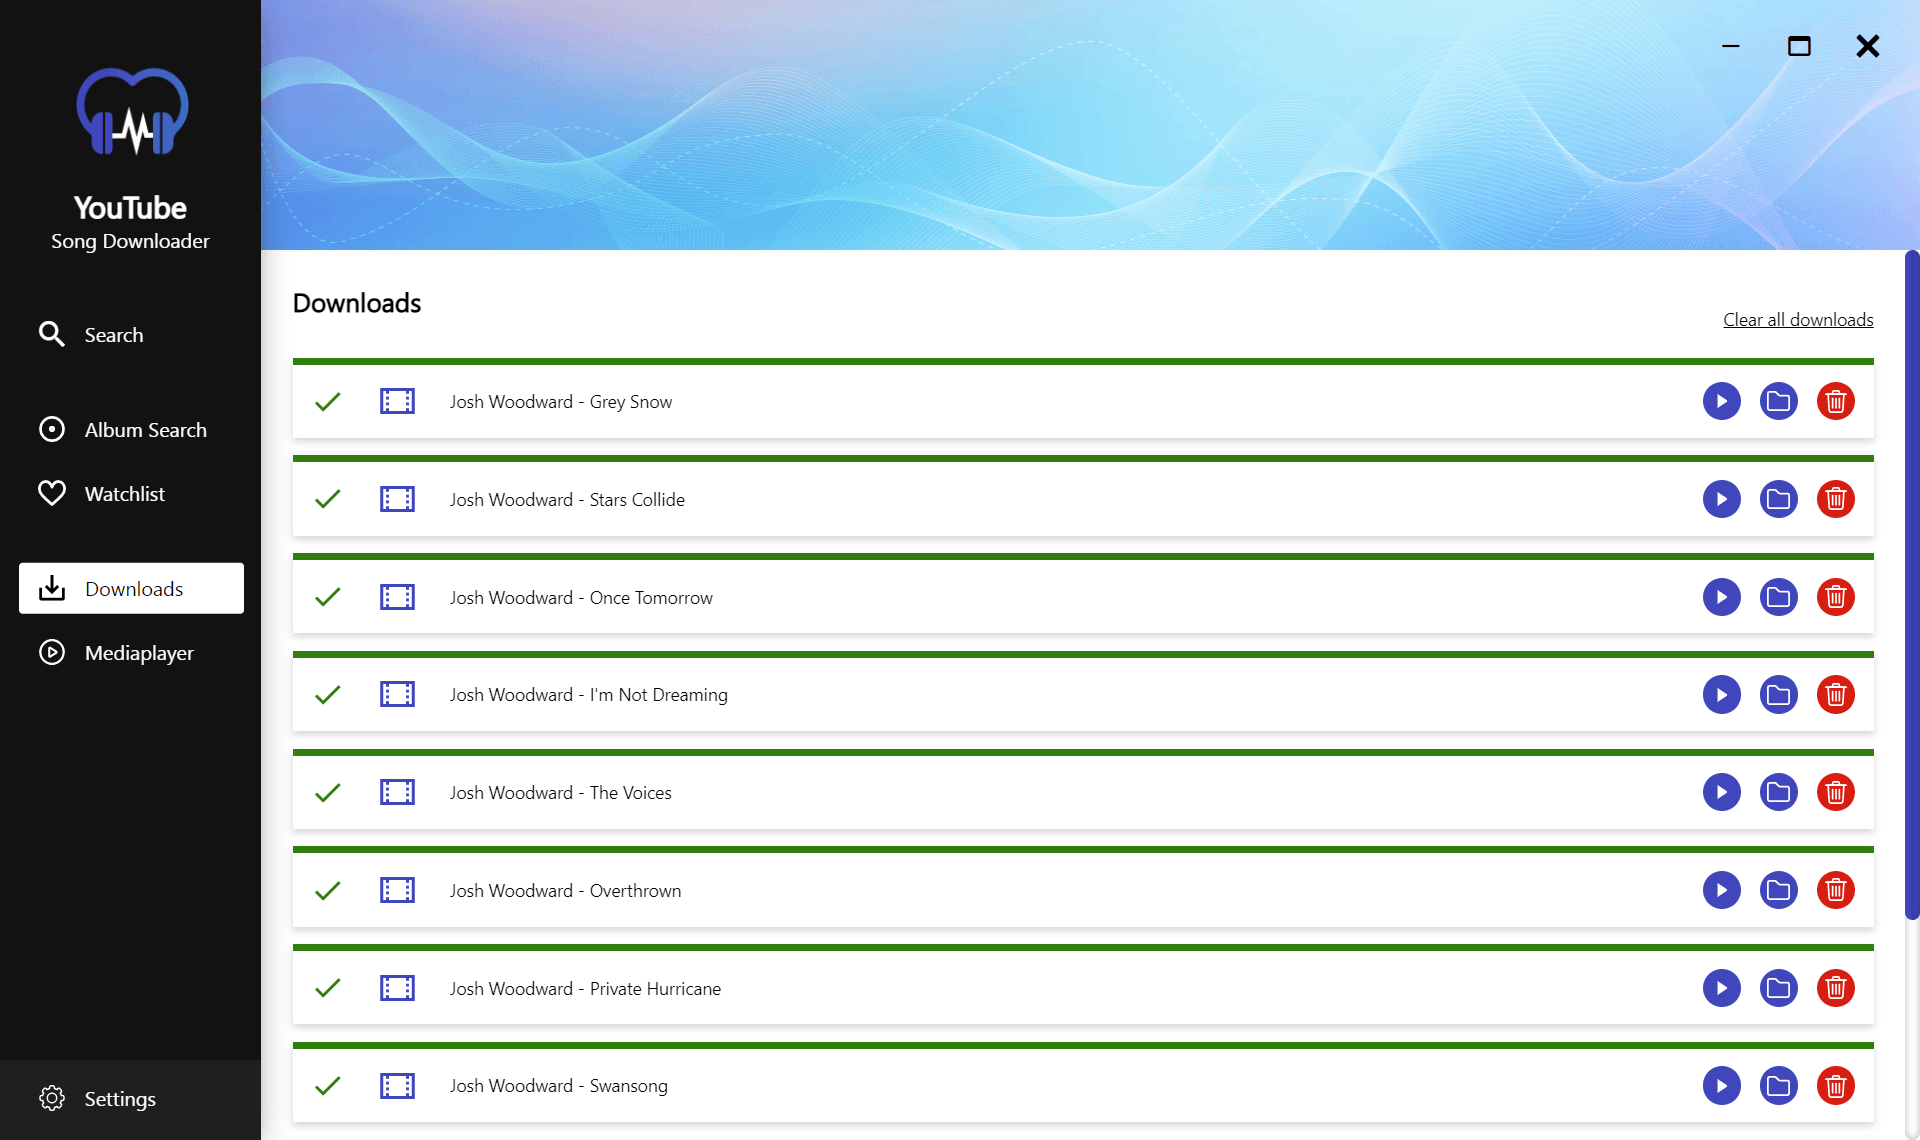
Task: Click the YouTube Song Downloader logo
Action: (132, 112)
